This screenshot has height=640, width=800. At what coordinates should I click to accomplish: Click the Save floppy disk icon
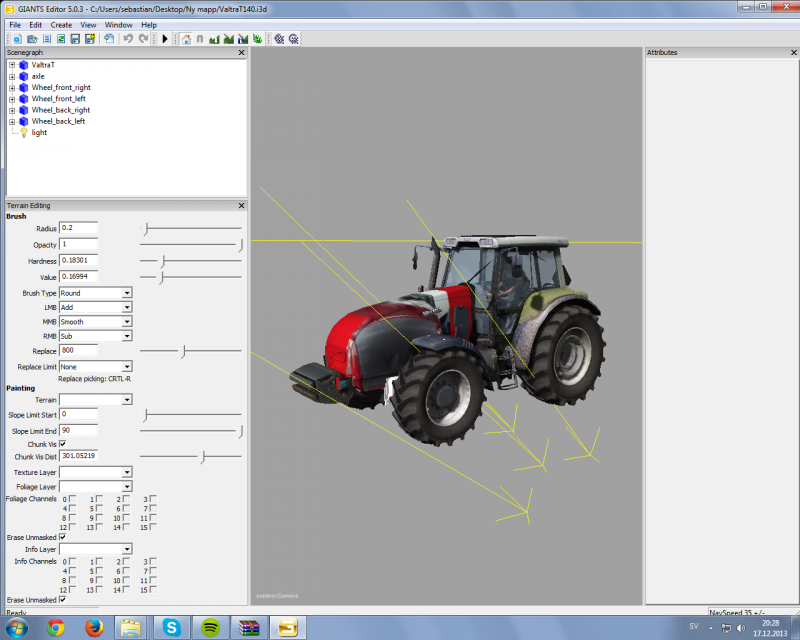(x=75, y=39)
